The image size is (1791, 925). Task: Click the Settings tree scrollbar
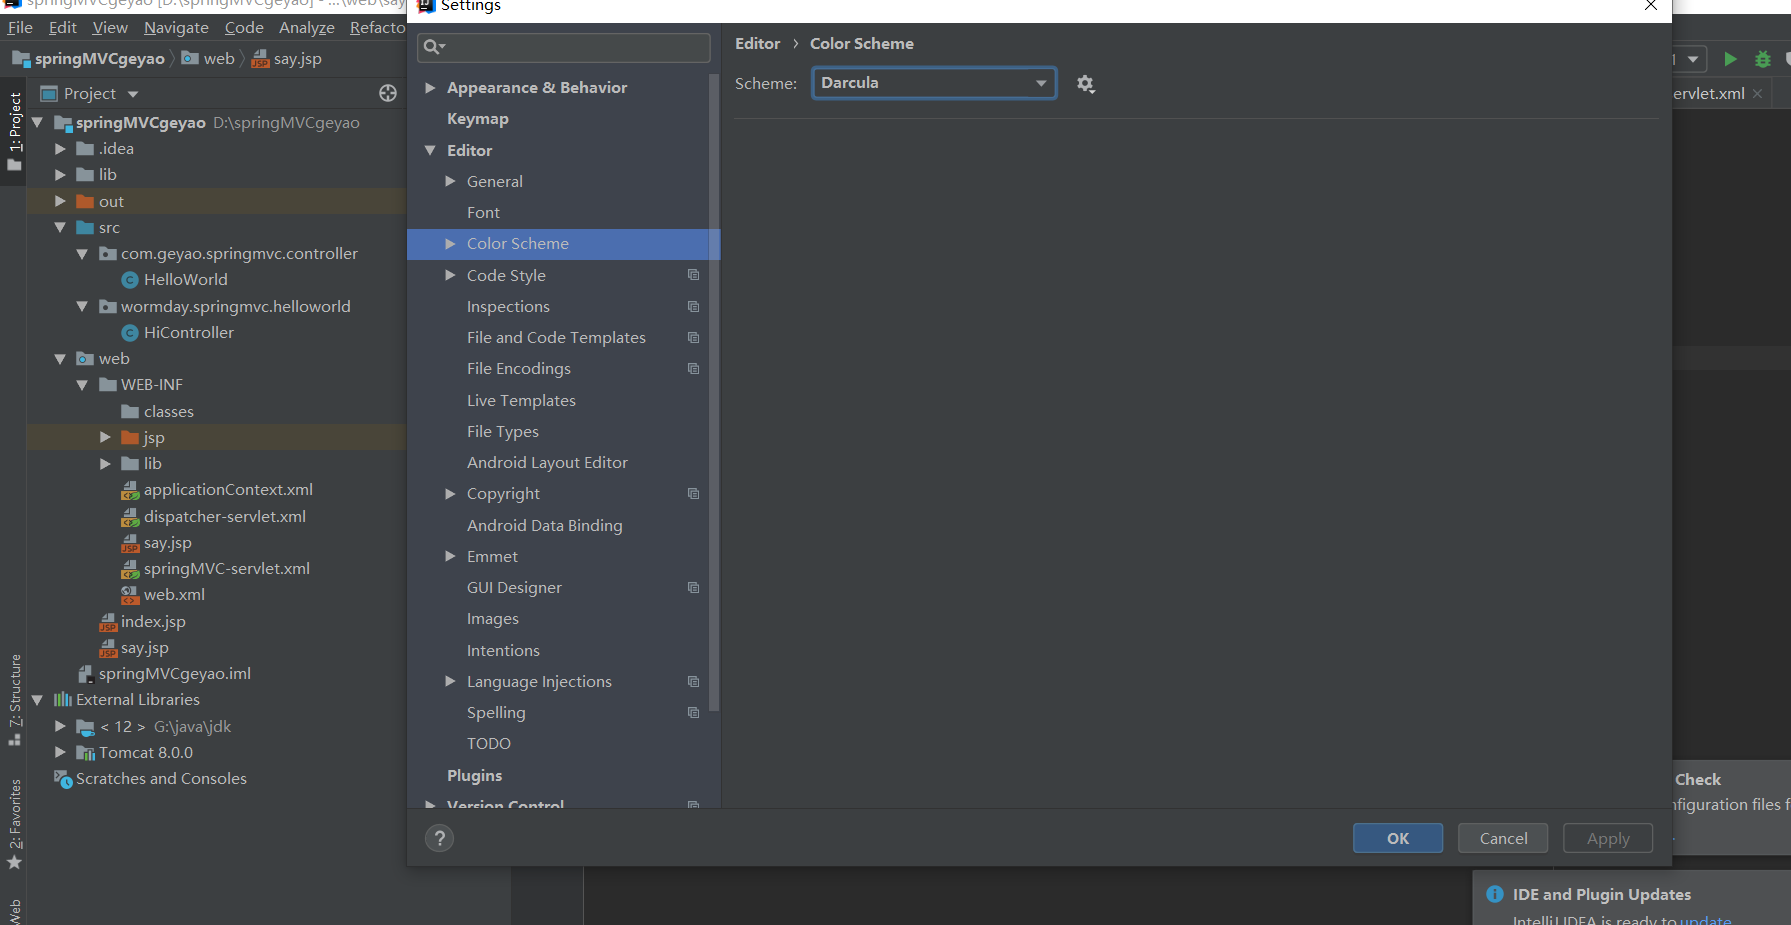tap(714, 392)
